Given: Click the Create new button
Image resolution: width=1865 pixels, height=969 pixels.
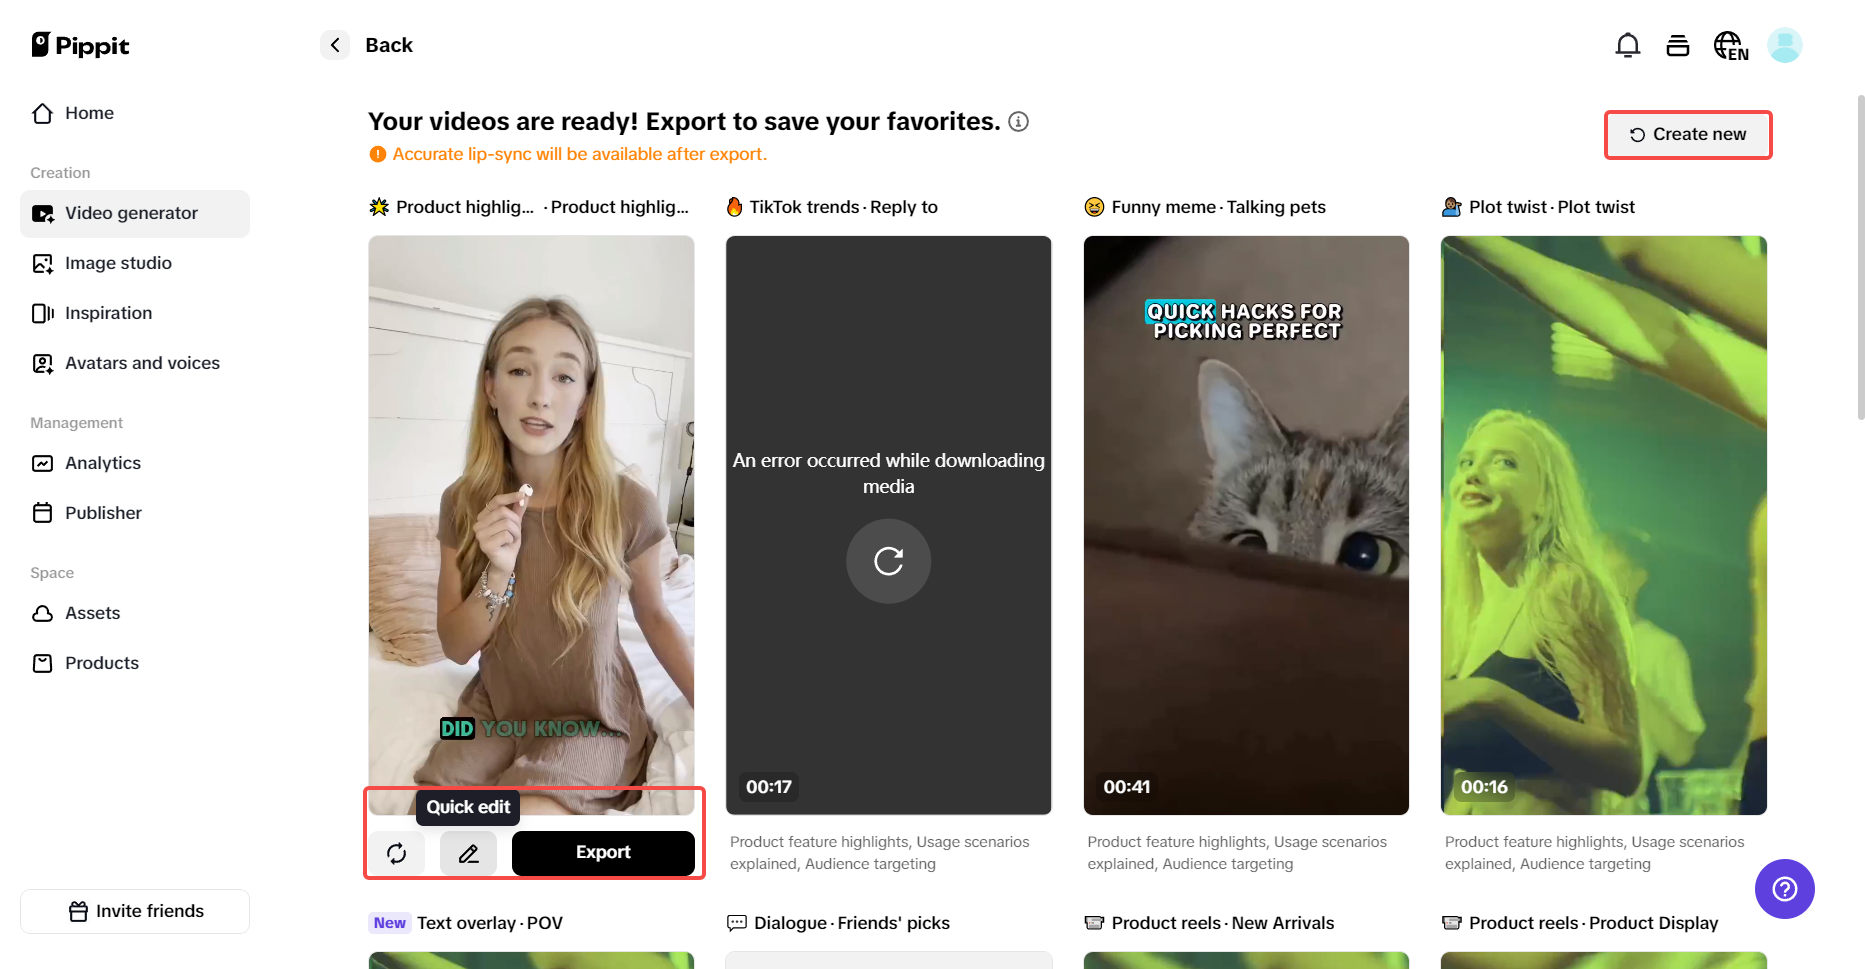Looking at the screenshot, I should tap(1688, 134).
